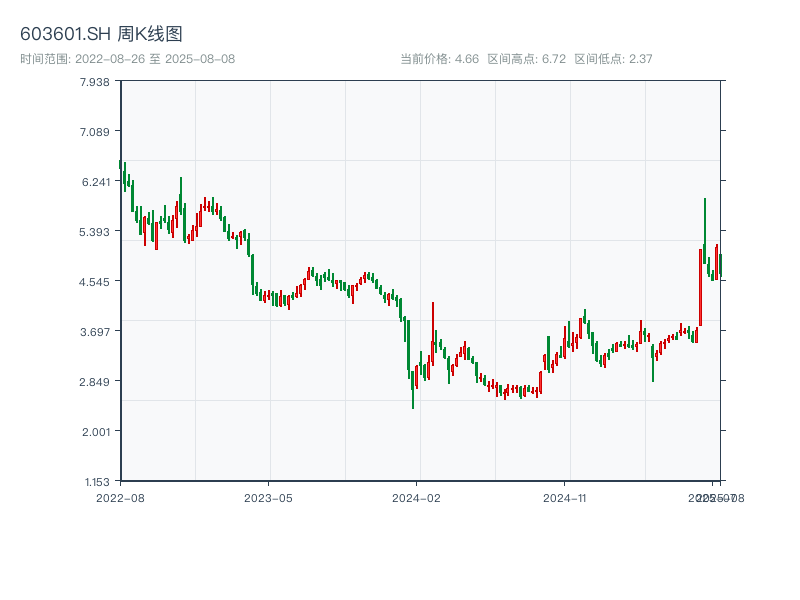800x600 pixels.
Task: Click the range high 6.72 label
Action: 527,59
